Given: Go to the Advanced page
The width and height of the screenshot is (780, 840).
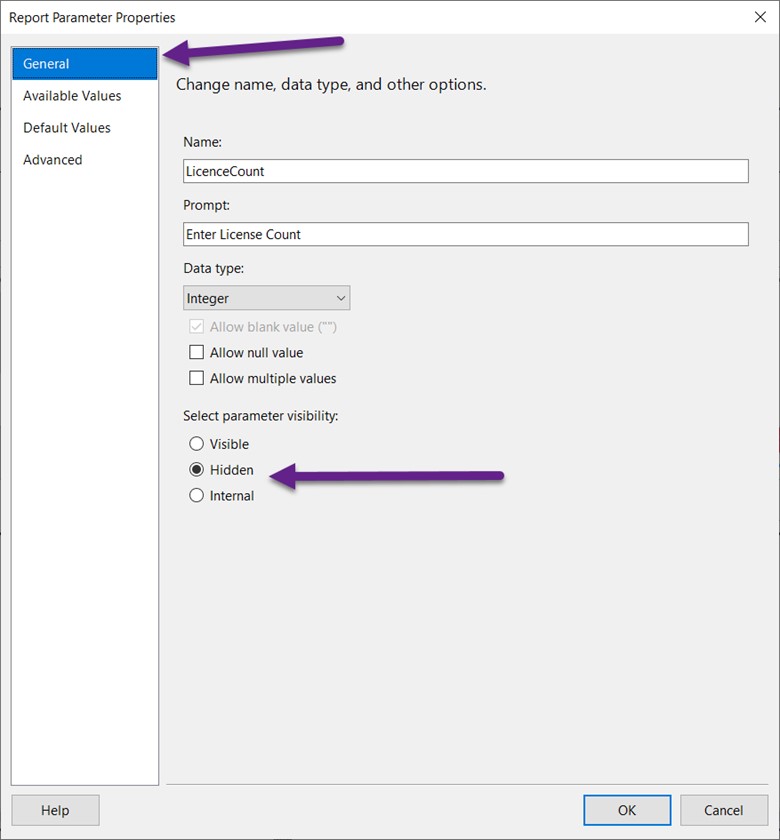Looking at the screenshot, I should 53,160.
